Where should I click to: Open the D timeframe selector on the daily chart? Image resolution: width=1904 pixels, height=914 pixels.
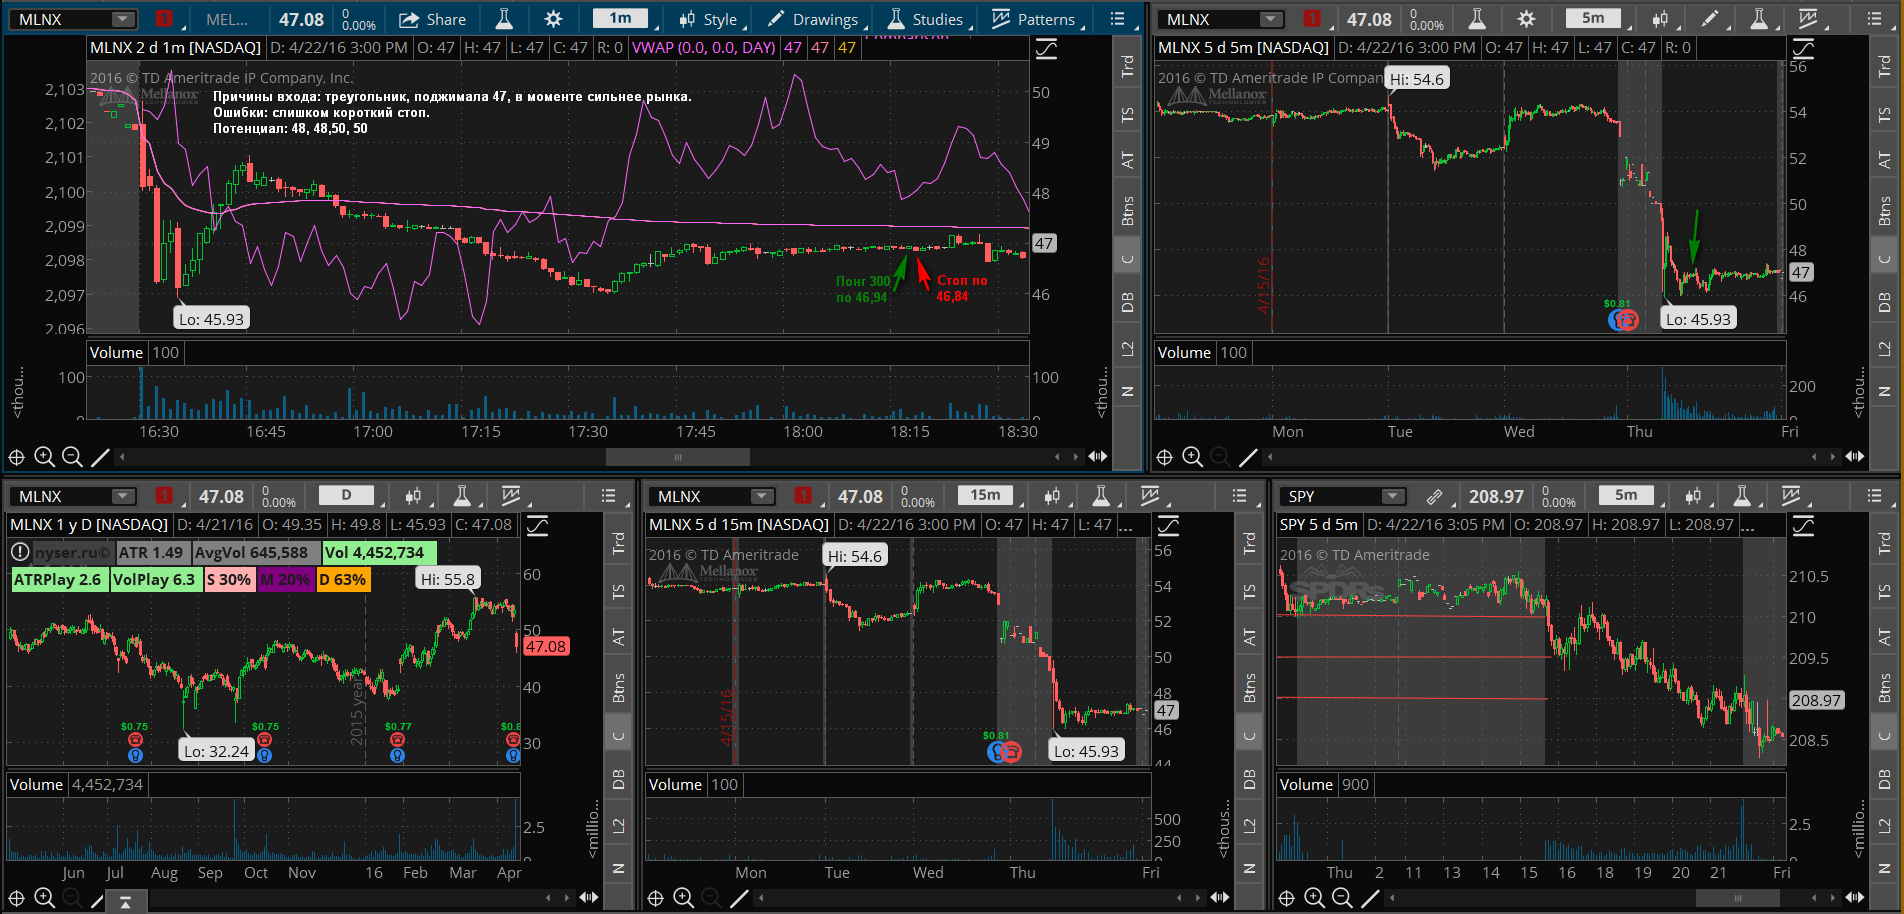(347, 495)
